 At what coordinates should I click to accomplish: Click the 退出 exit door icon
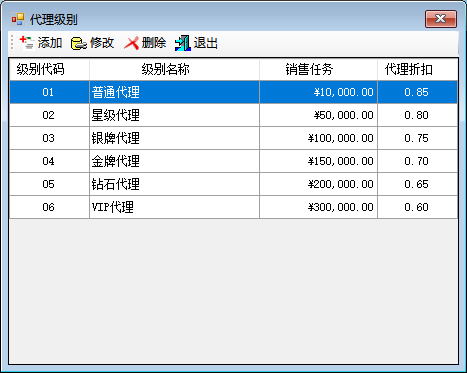(x=183, y=43)
